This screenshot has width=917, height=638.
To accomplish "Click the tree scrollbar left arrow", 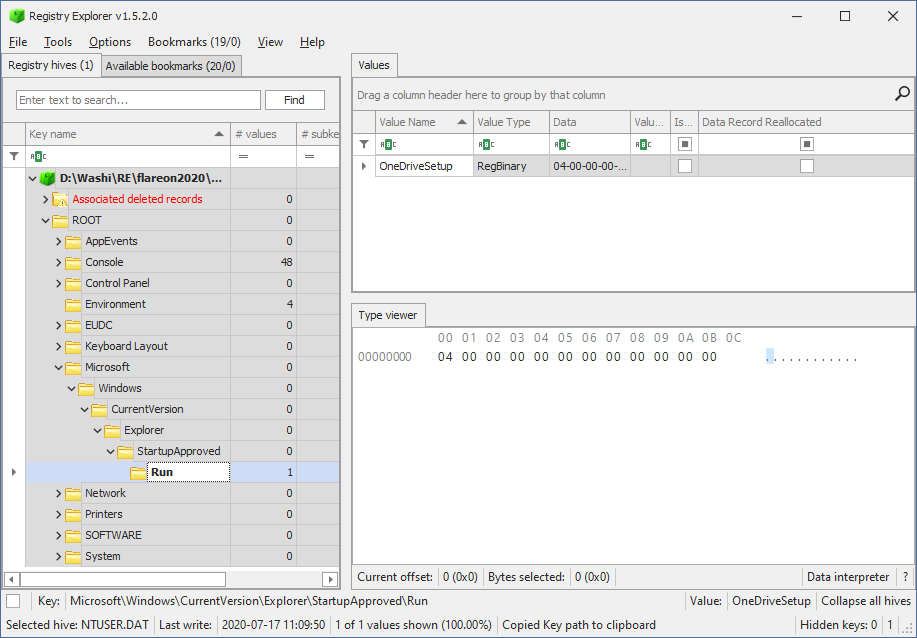I will click(x=11, y=579).
